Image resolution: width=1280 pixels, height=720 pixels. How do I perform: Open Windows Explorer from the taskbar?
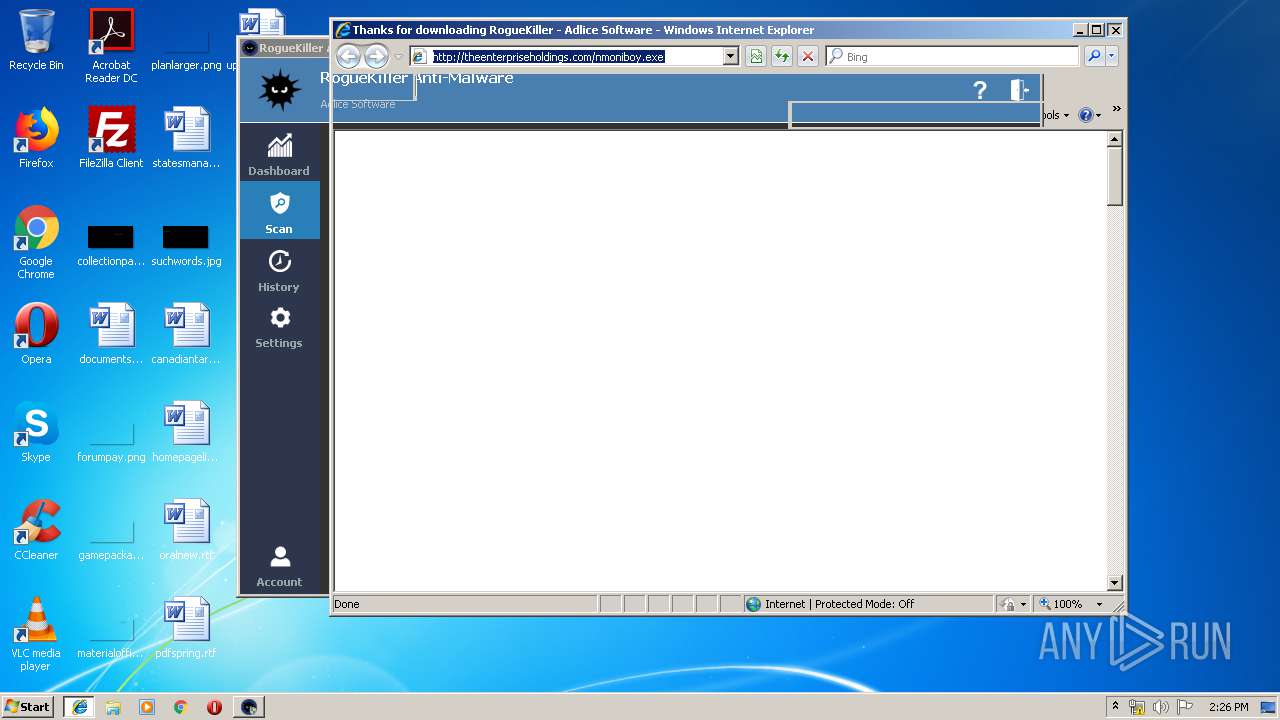(x=113, y=707)
